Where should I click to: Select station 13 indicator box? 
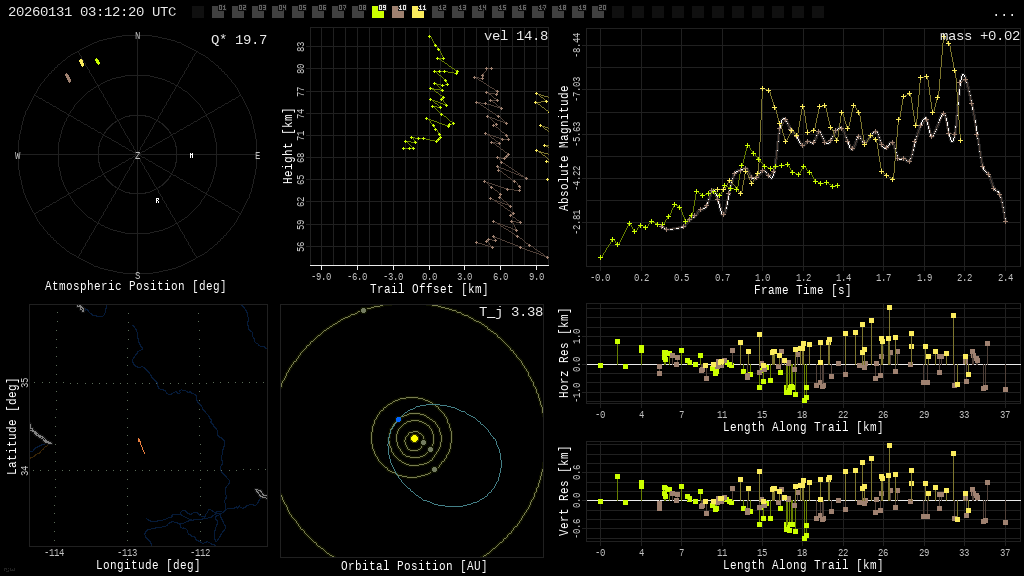tap(457, 12)
